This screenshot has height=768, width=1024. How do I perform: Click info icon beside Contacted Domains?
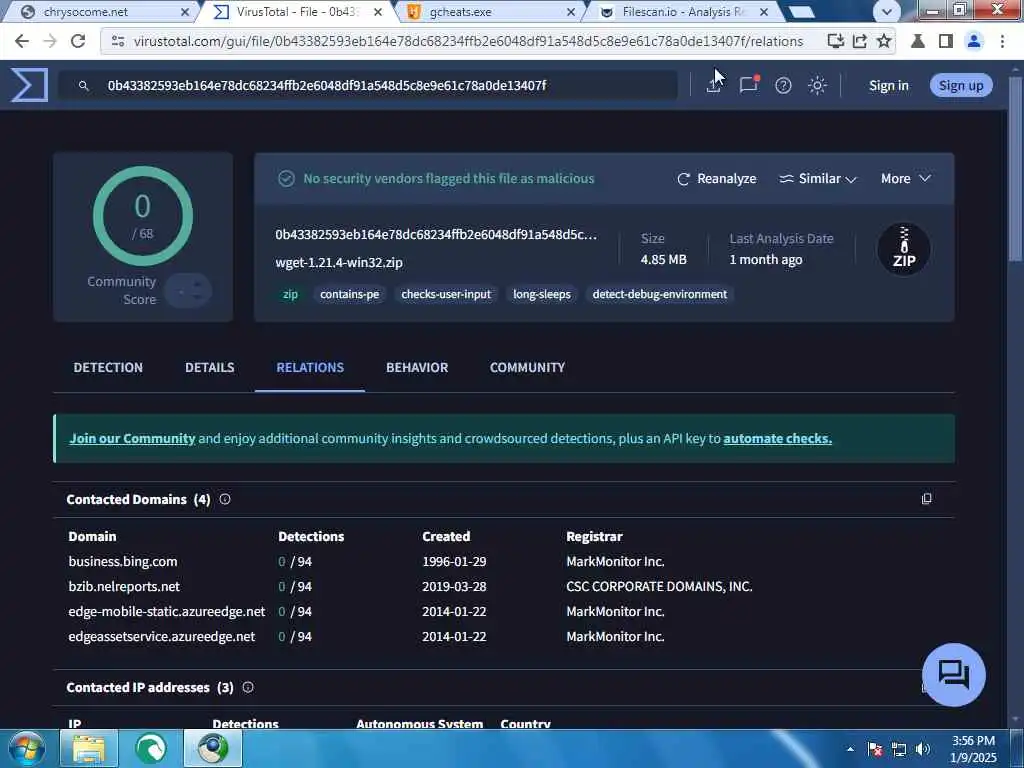(225, 499)
